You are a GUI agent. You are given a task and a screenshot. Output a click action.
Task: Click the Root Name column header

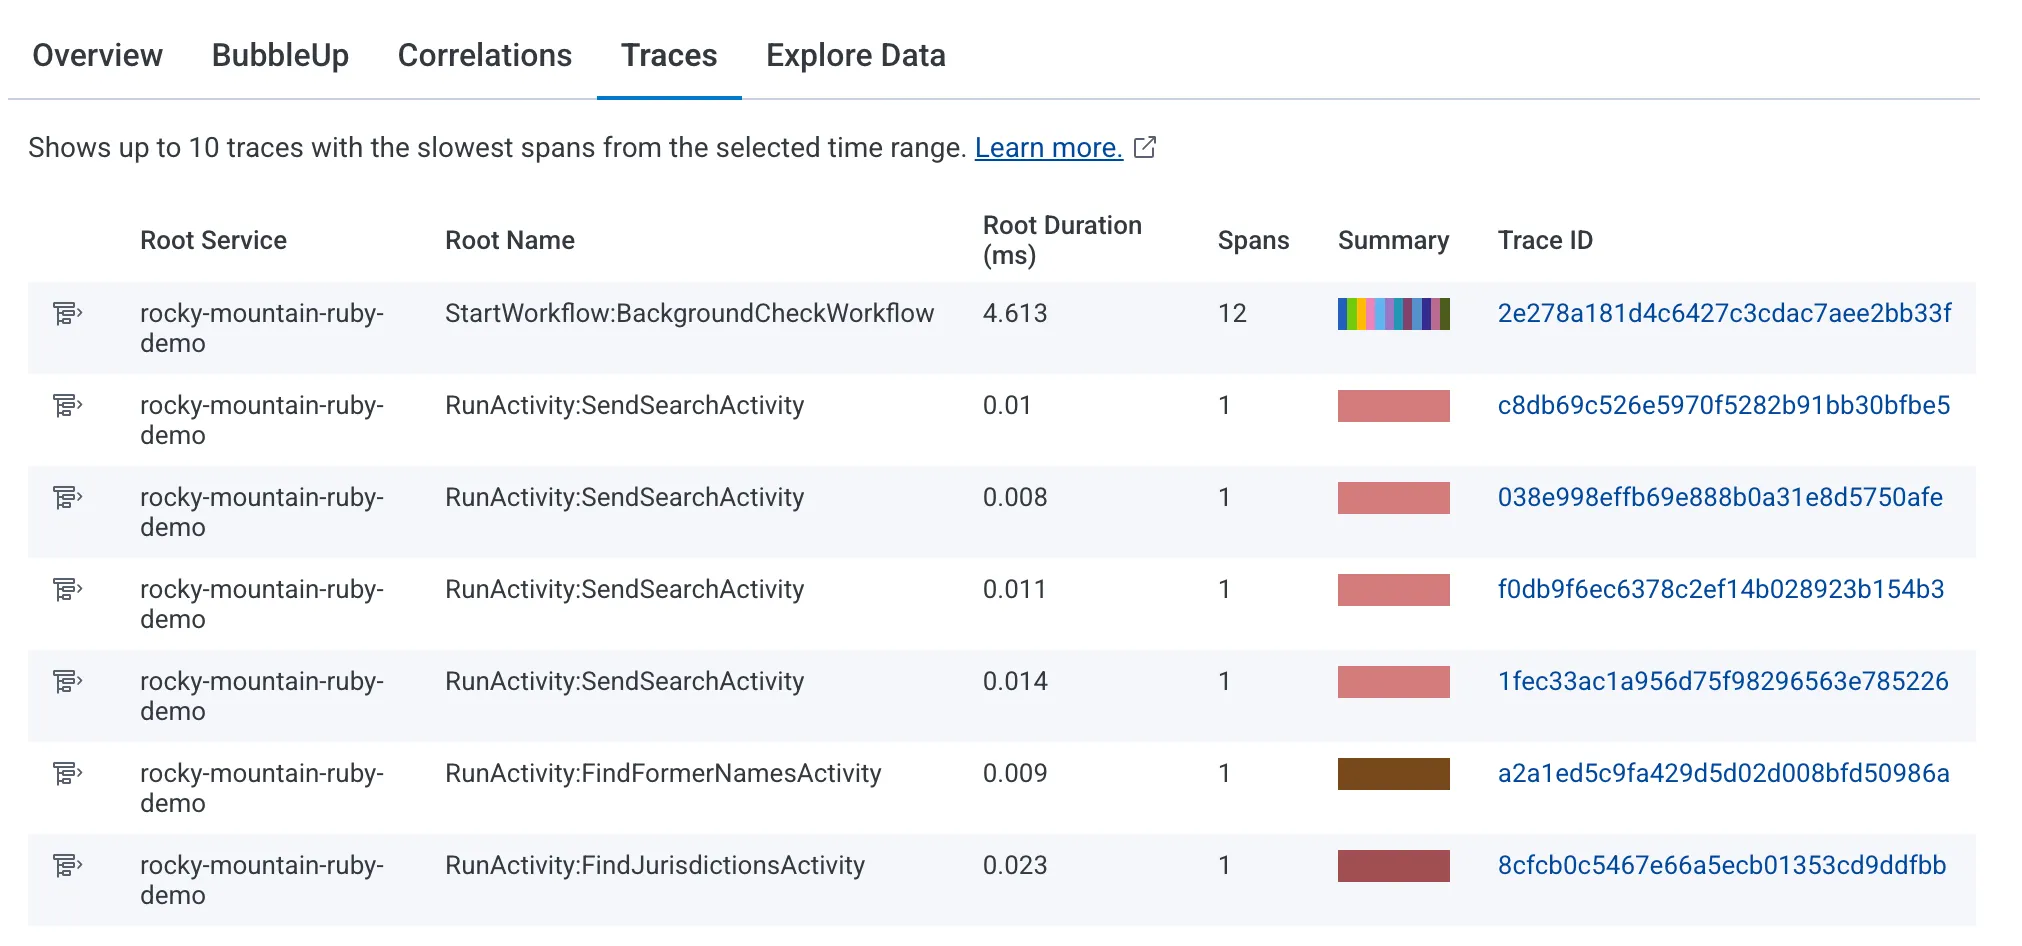(510, 240)
